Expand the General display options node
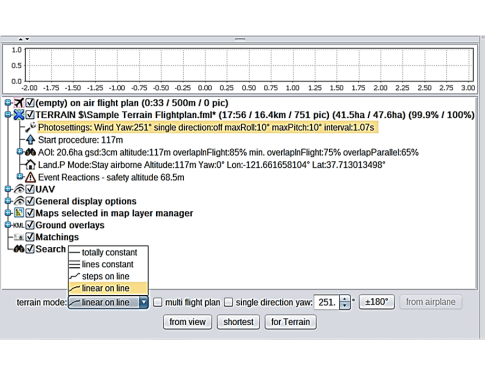The image size is (485, 375). (x=7, y=201)
